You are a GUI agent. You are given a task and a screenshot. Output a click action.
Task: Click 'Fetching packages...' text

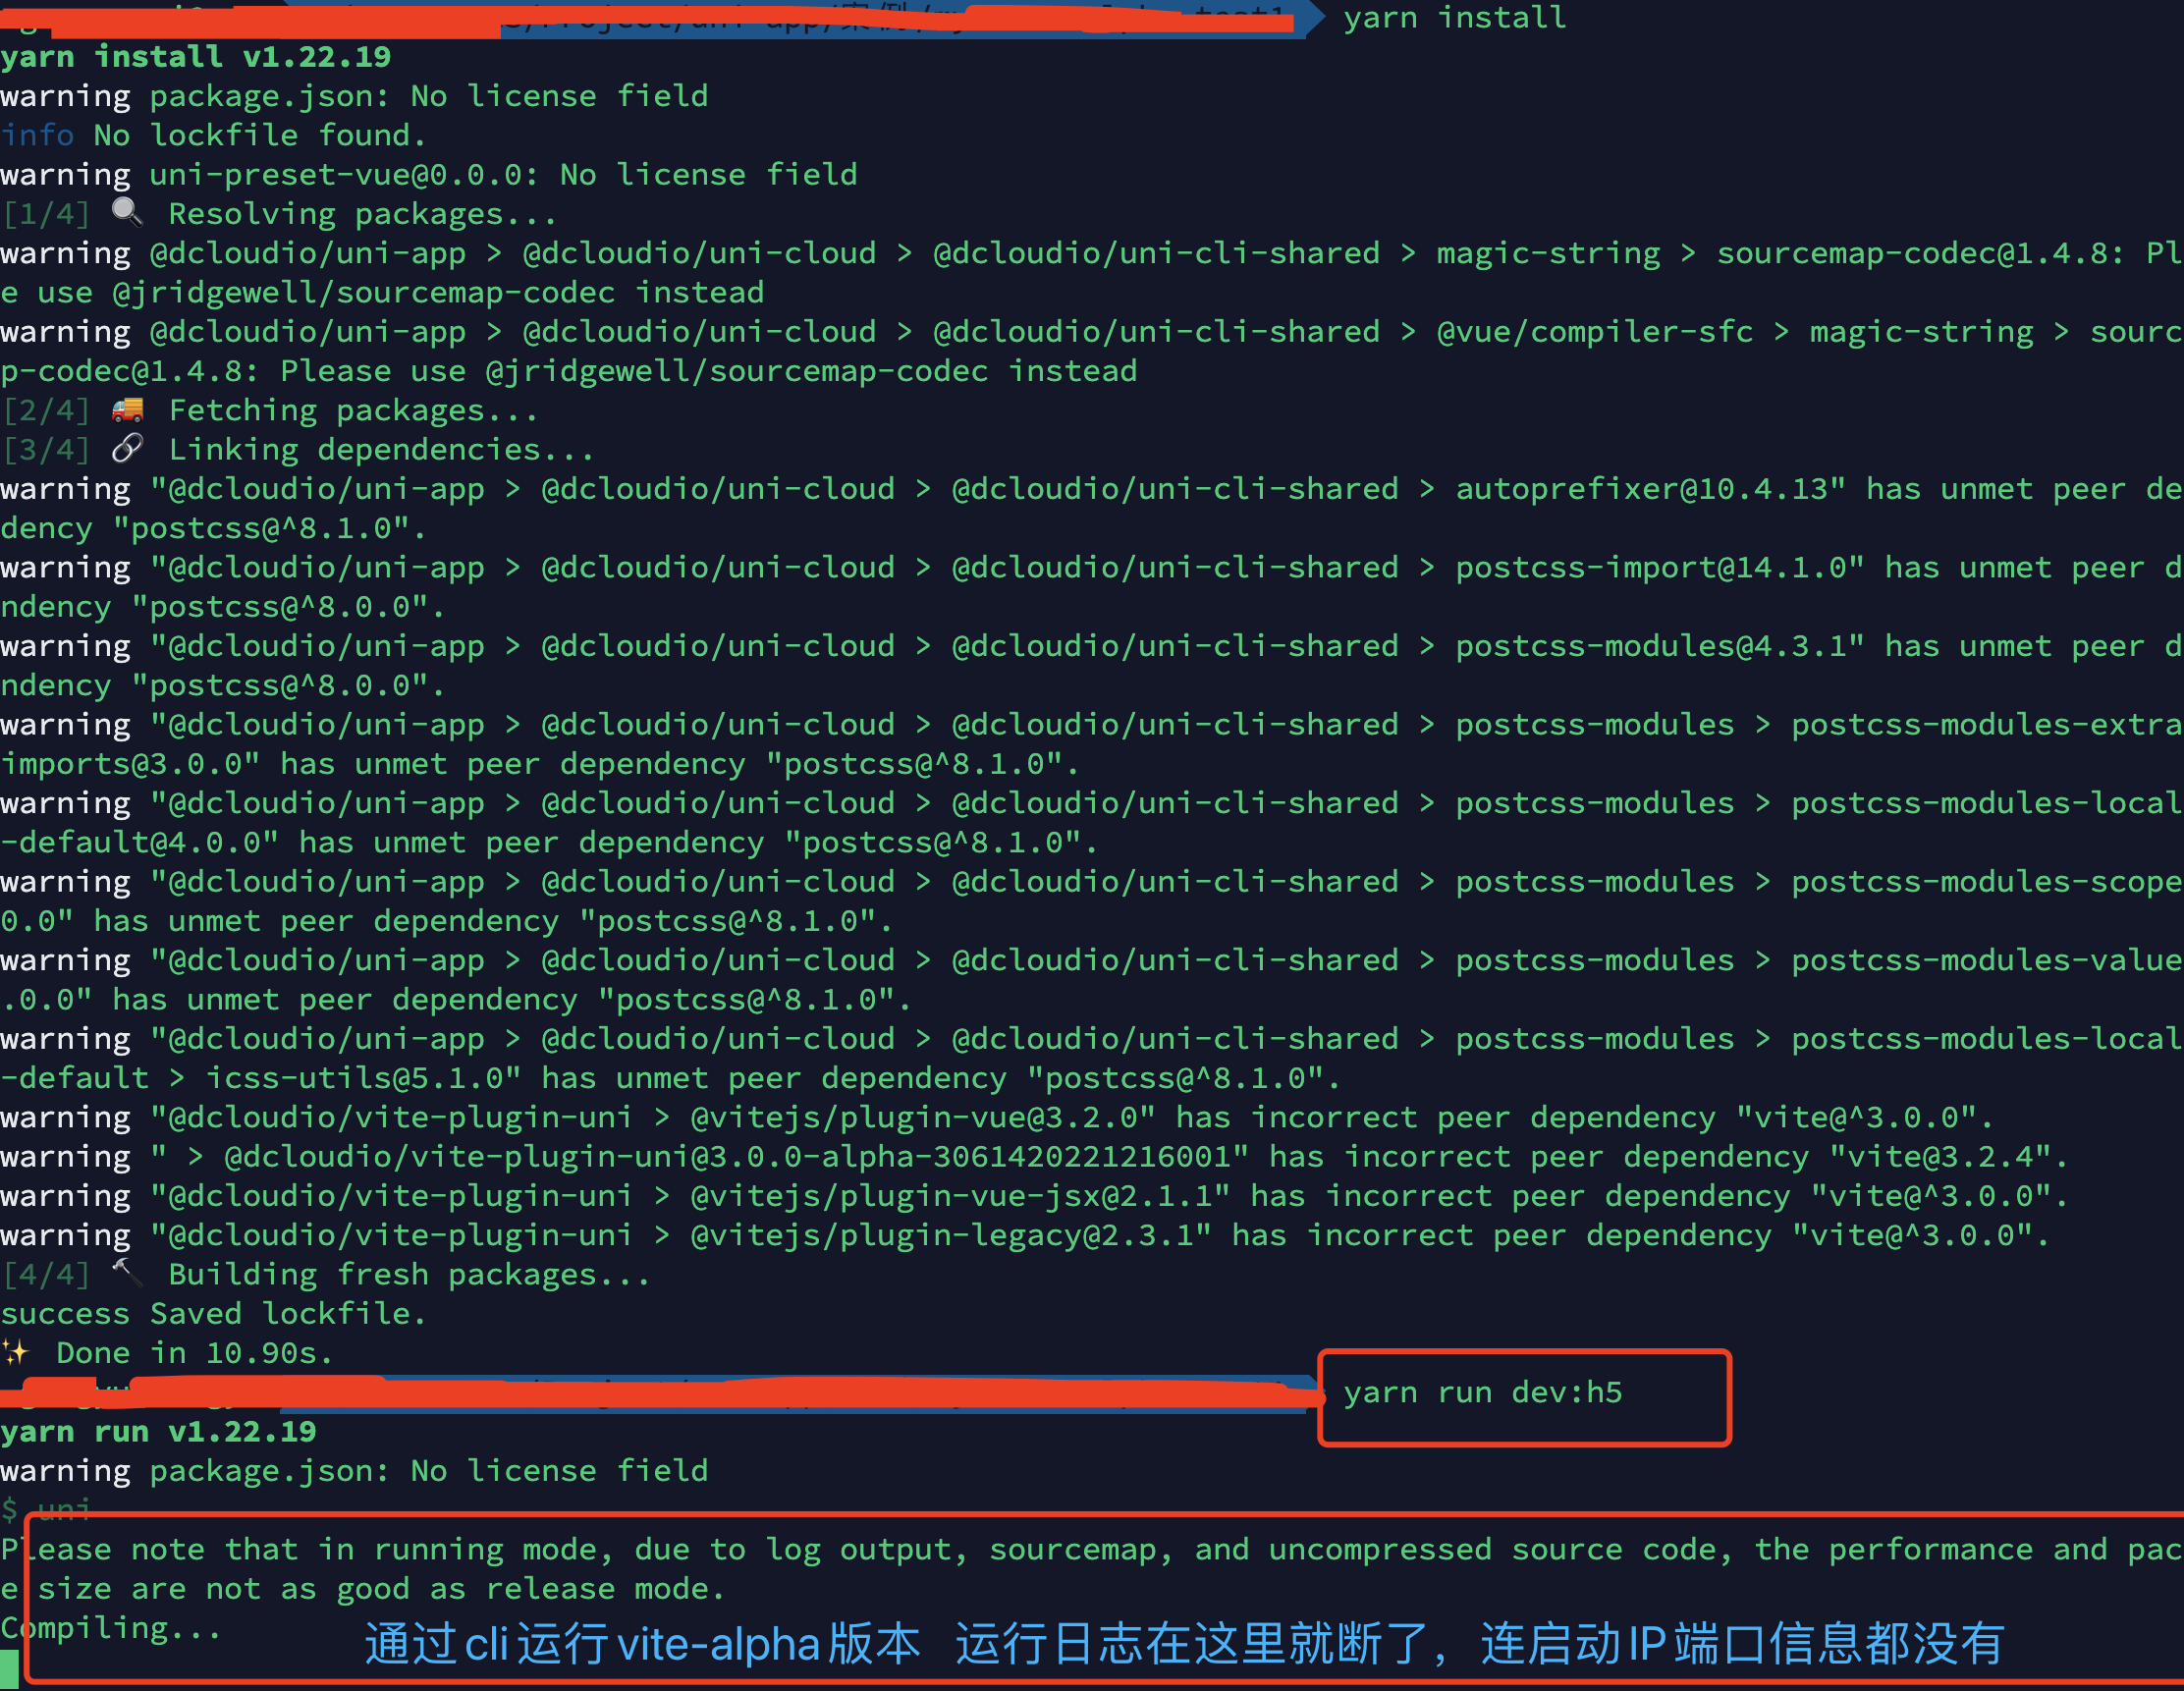point(353,411)
